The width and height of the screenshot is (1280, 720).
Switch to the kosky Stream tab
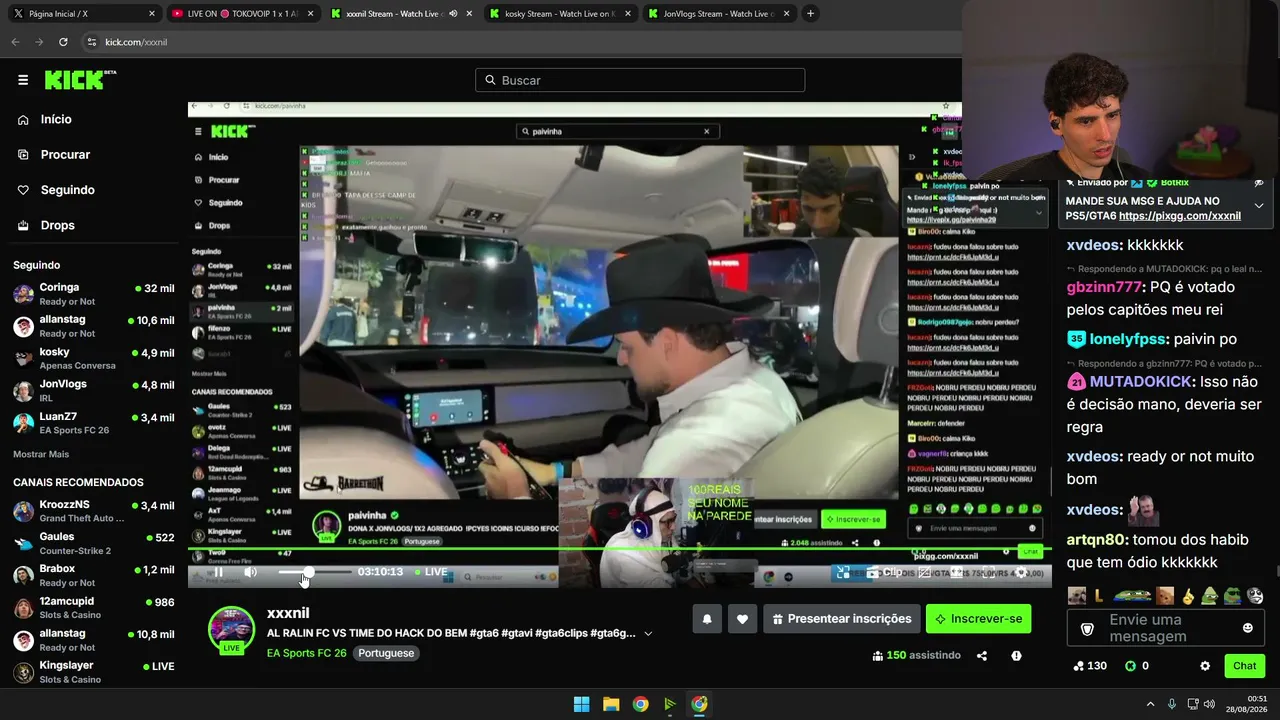[x=560, y=14]
